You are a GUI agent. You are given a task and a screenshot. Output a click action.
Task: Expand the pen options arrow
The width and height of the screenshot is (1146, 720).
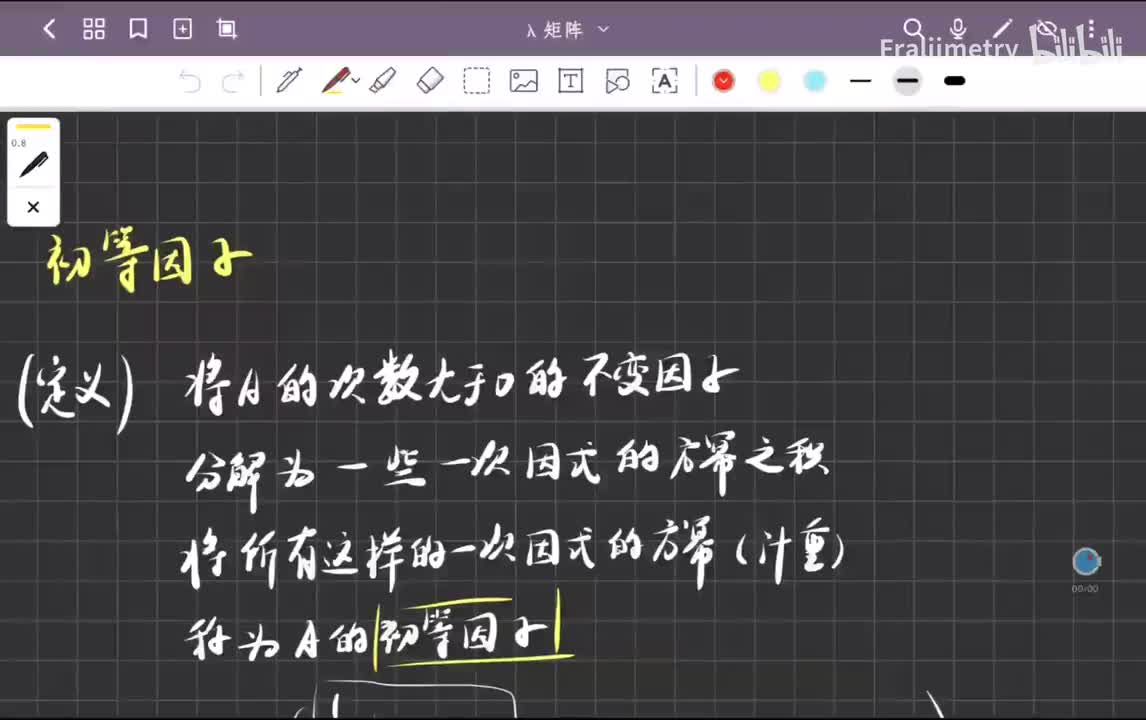click(x=356, y=80)
